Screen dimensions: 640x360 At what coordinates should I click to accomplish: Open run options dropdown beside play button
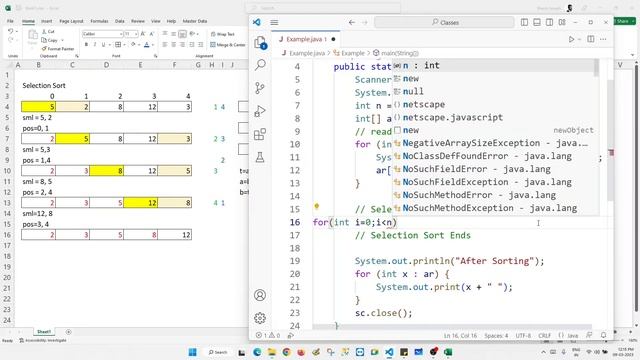click(579, 39)
